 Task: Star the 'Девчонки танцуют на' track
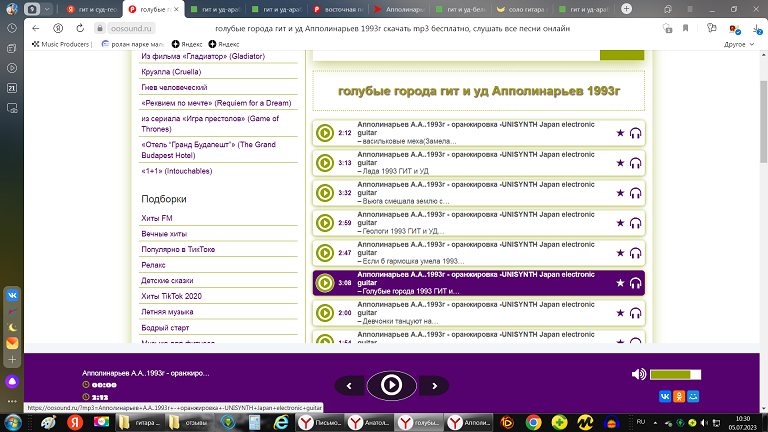point(620,312)
